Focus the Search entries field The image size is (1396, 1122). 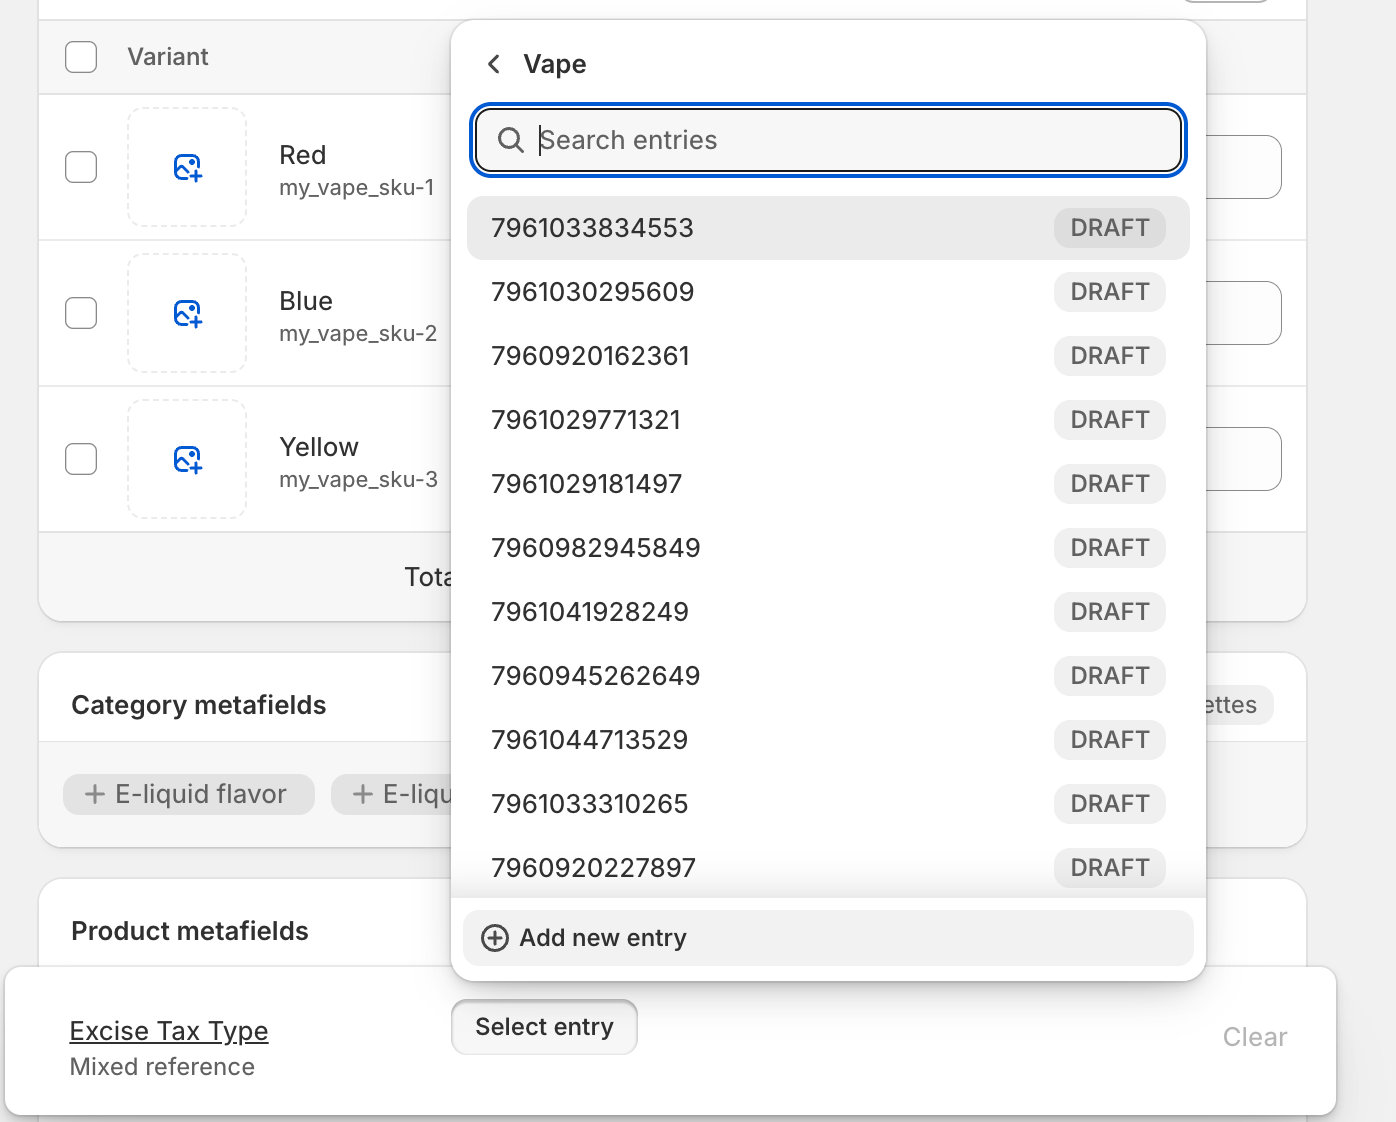(850, 140)
